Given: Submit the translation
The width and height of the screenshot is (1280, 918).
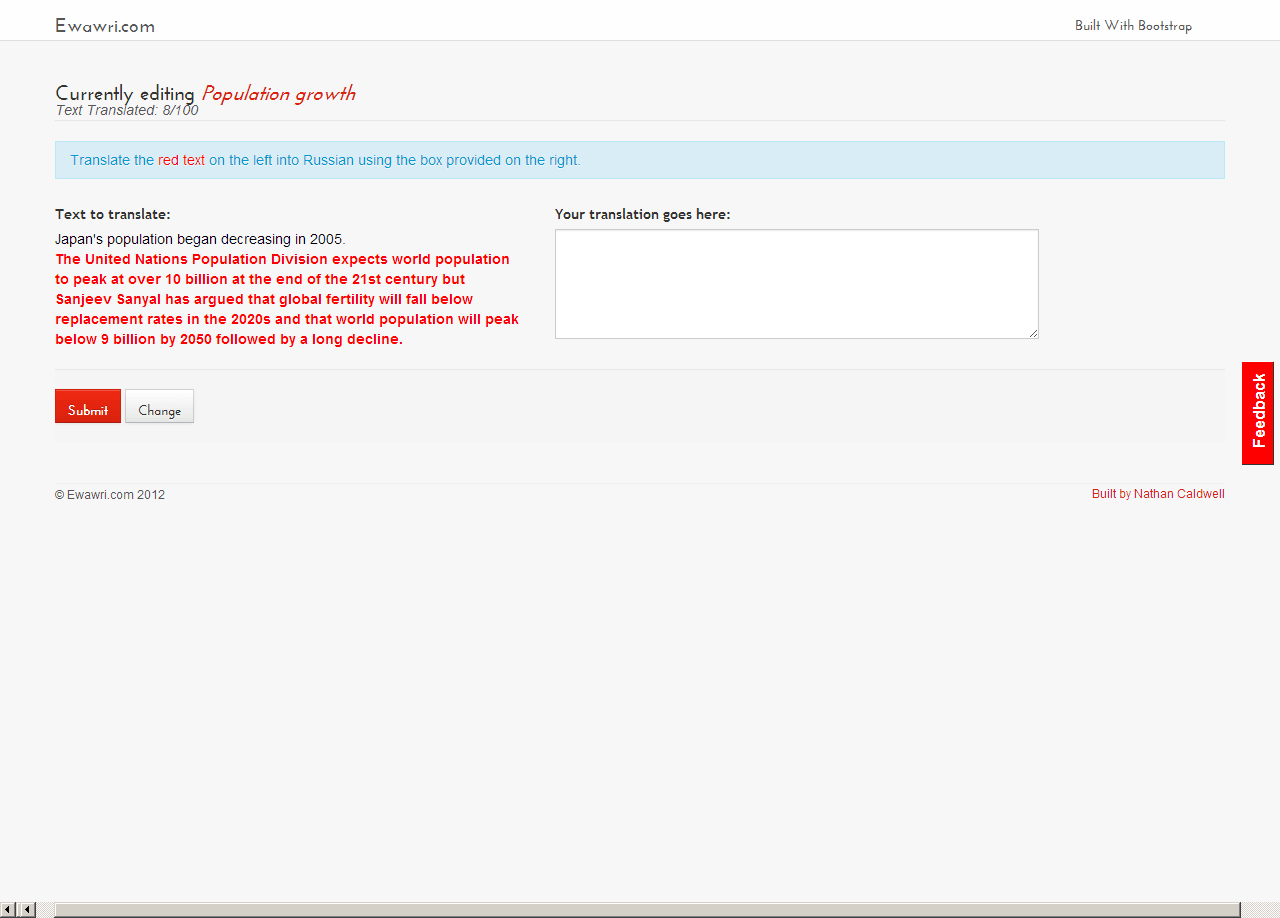Looking at the screenshot, I should pos(88,406).
